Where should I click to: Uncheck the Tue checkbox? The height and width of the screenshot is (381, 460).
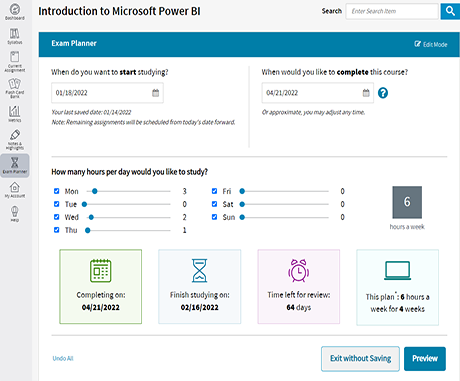tap(57, 204)
